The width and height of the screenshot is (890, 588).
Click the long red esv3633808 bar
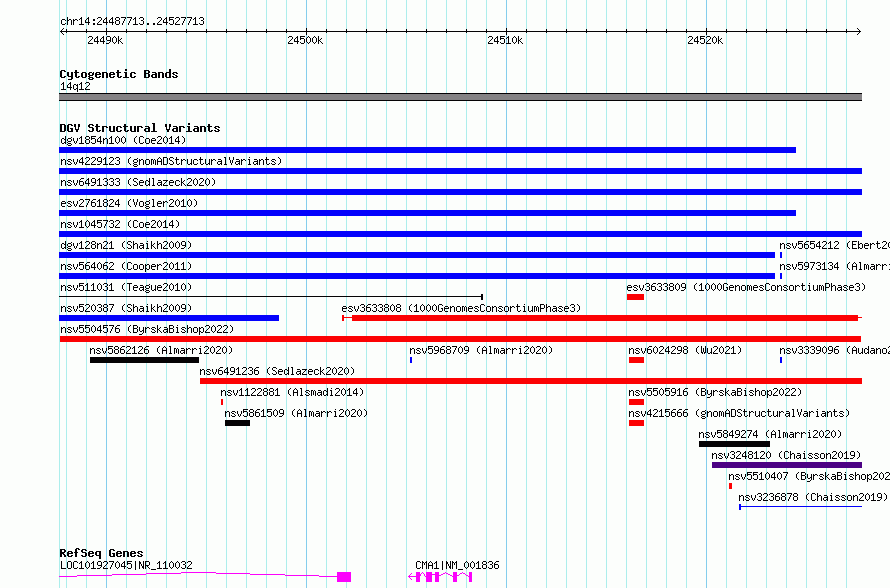coord(602,318)
